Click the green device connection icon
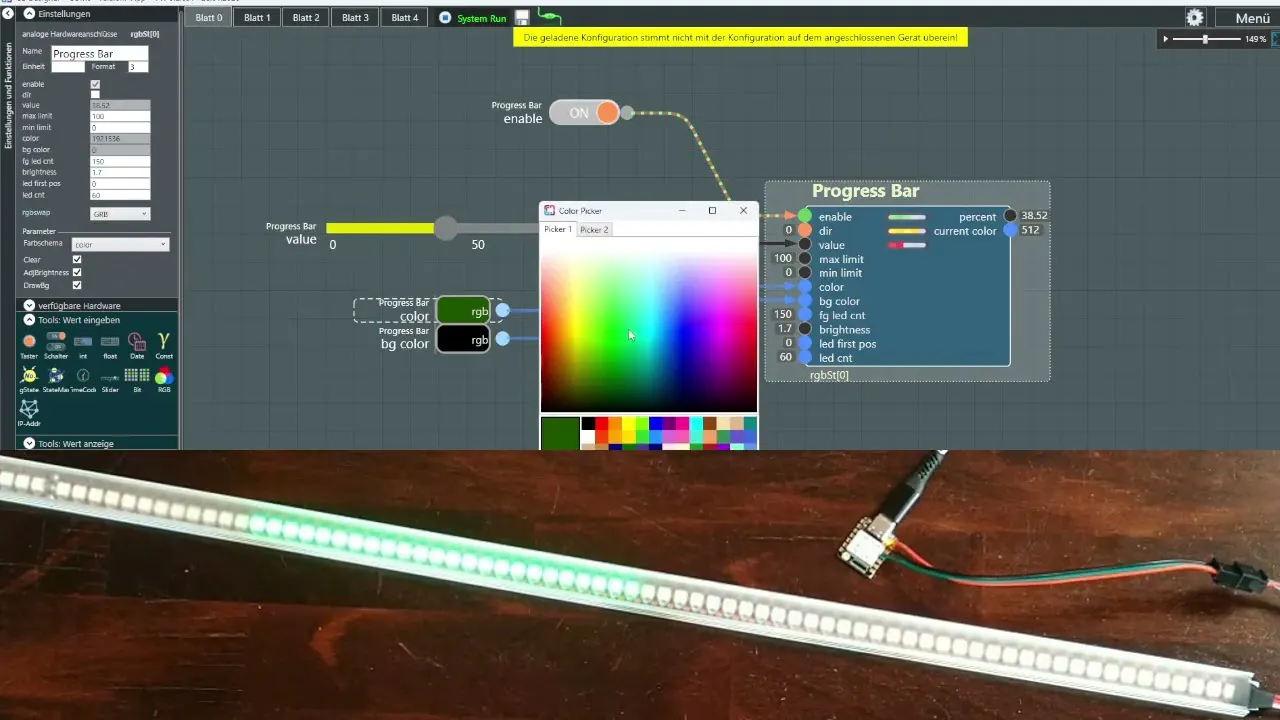Viewport: 1280px width, 720px height. click(549, 17)
